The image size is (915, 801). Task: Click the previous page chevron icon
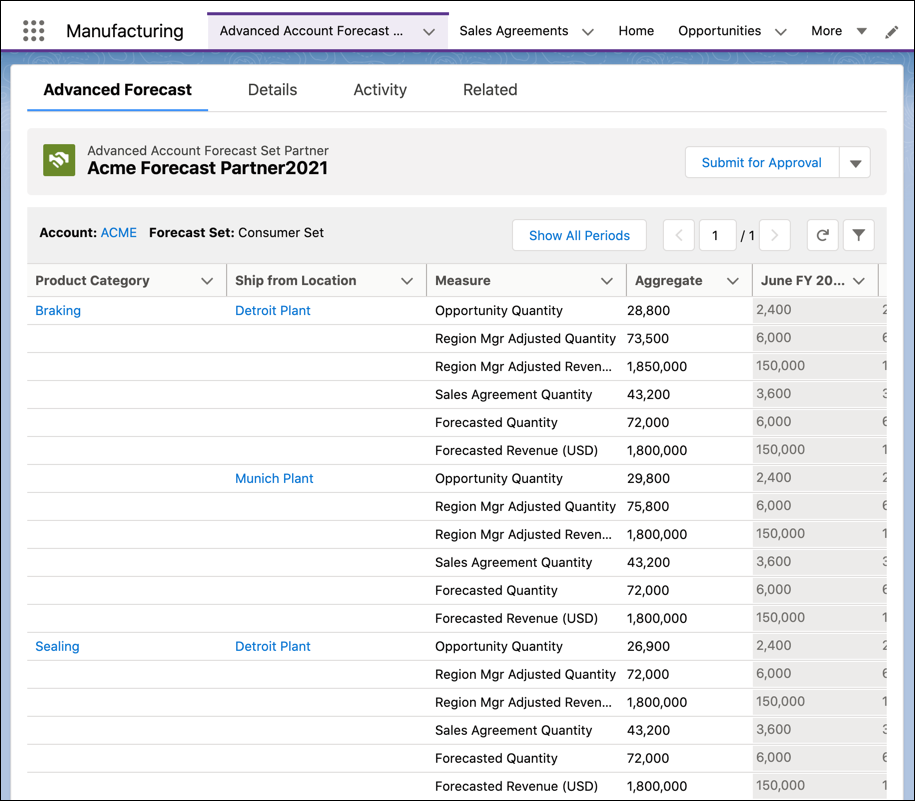[679, 235]
